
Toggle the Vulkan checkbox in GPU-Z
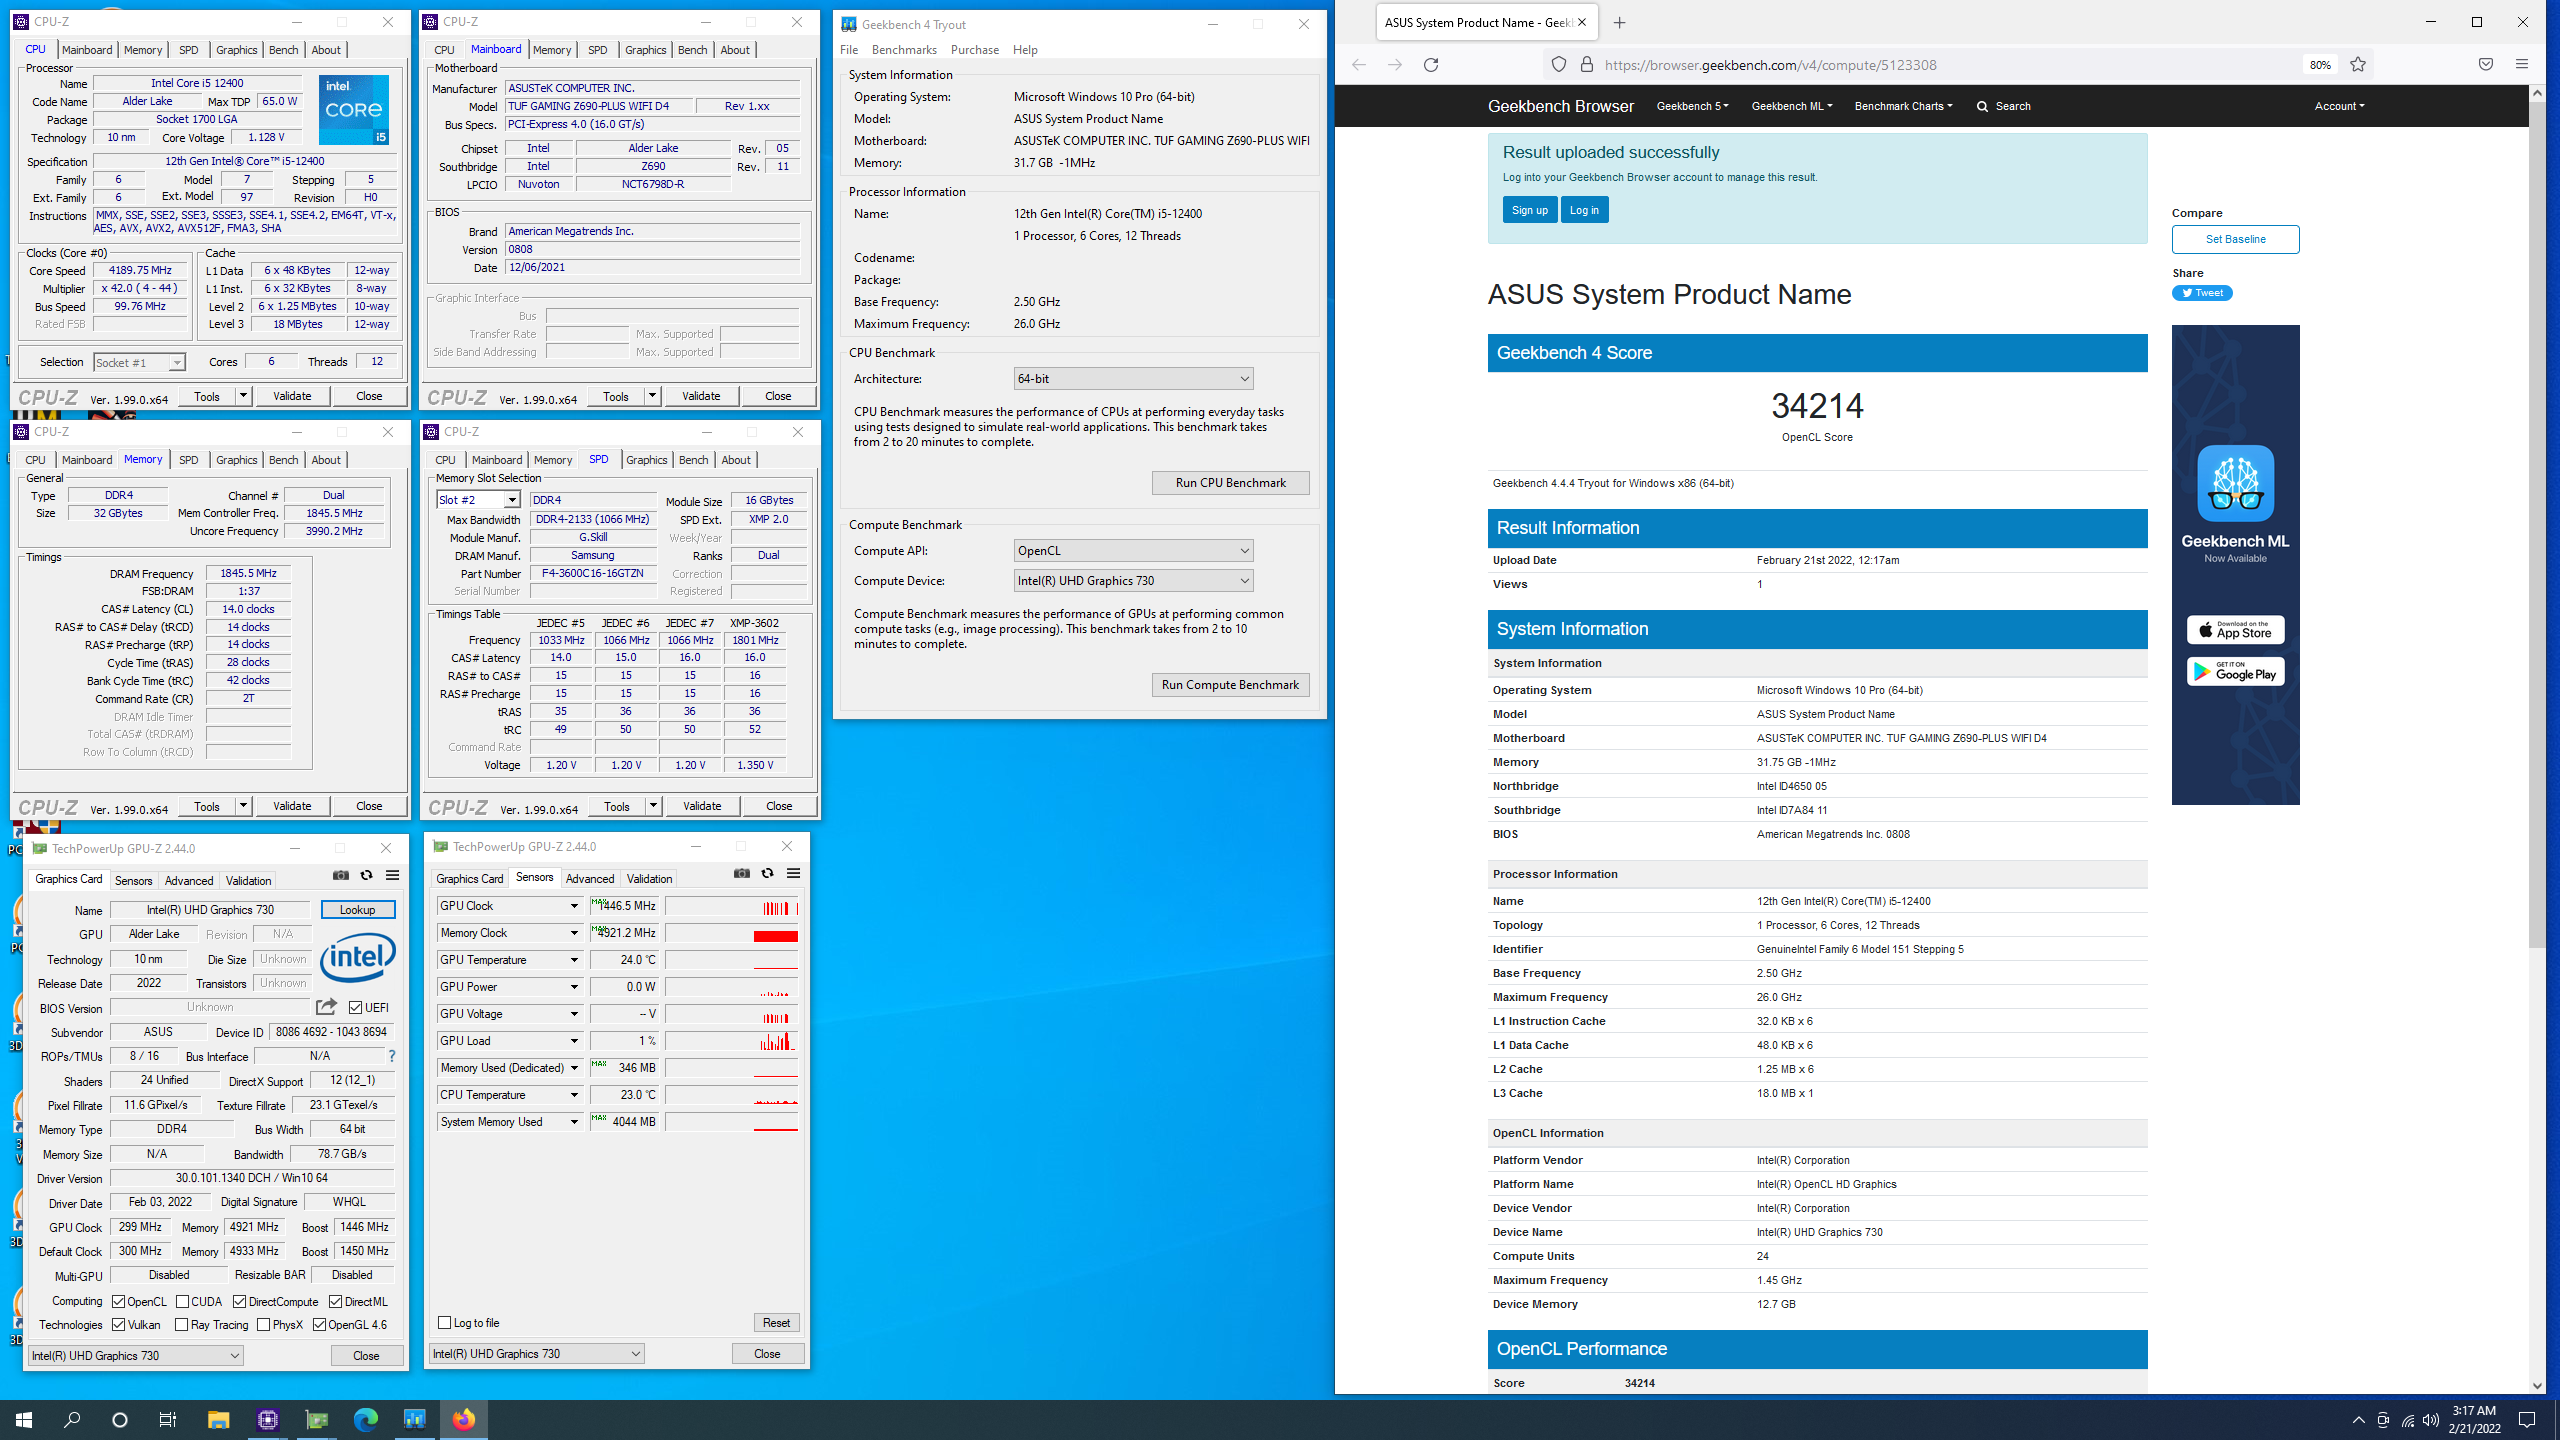point(119,1325)
